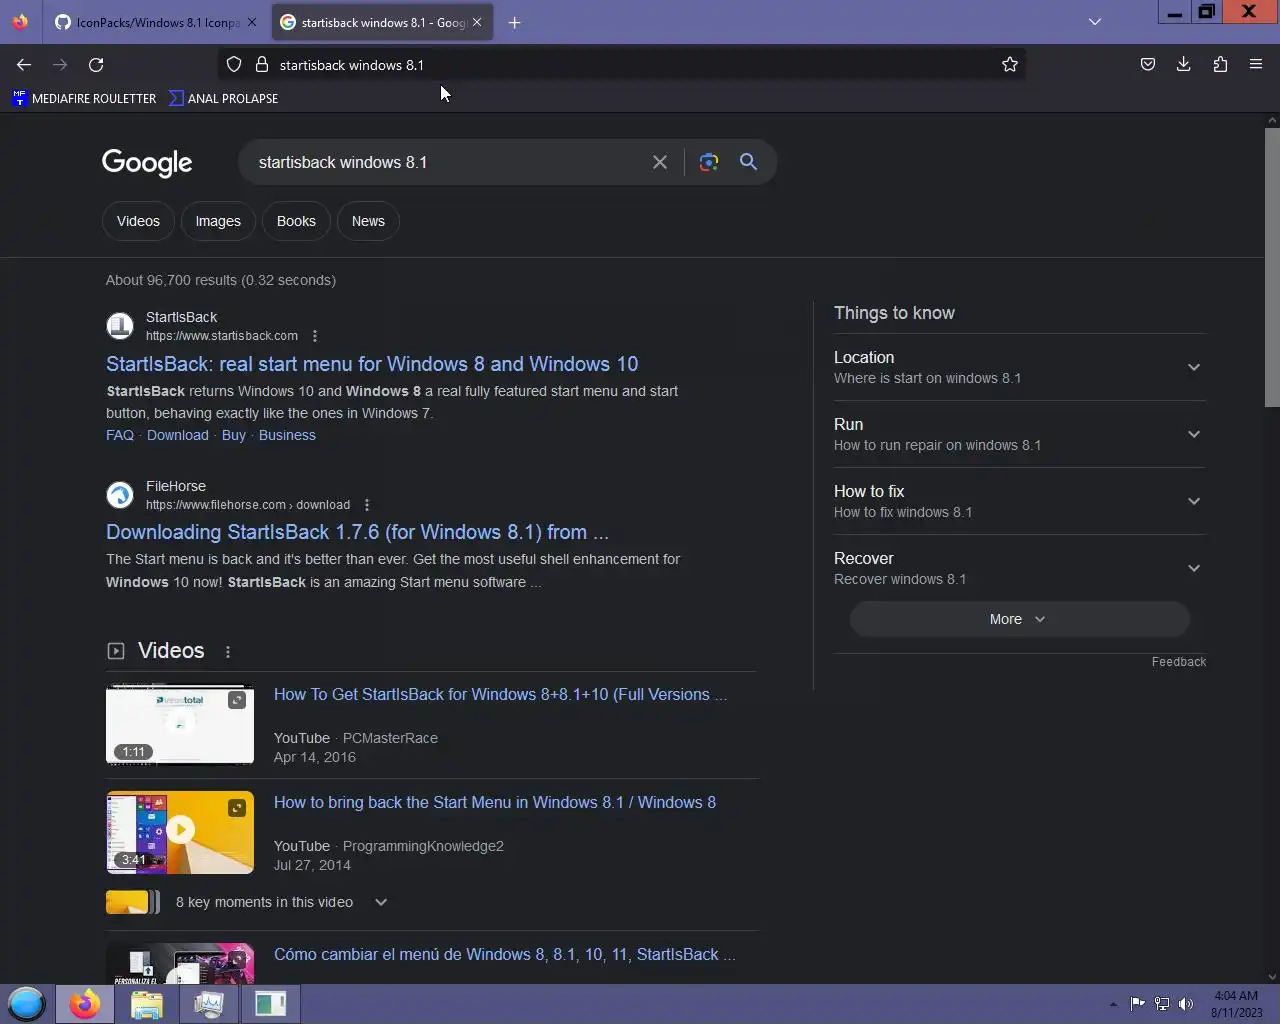Screen dimensions: 1280x1024
Task: Open the Action Center flag icon
Action: coord(1138,1004)
